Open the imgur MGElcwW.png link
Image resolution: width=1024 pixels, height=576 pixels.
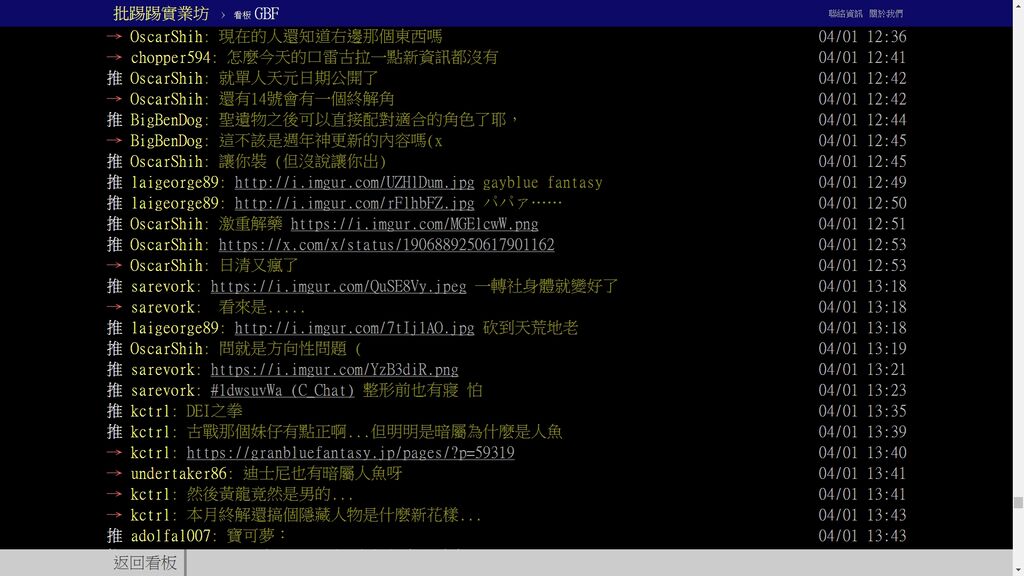pos(414,225)
